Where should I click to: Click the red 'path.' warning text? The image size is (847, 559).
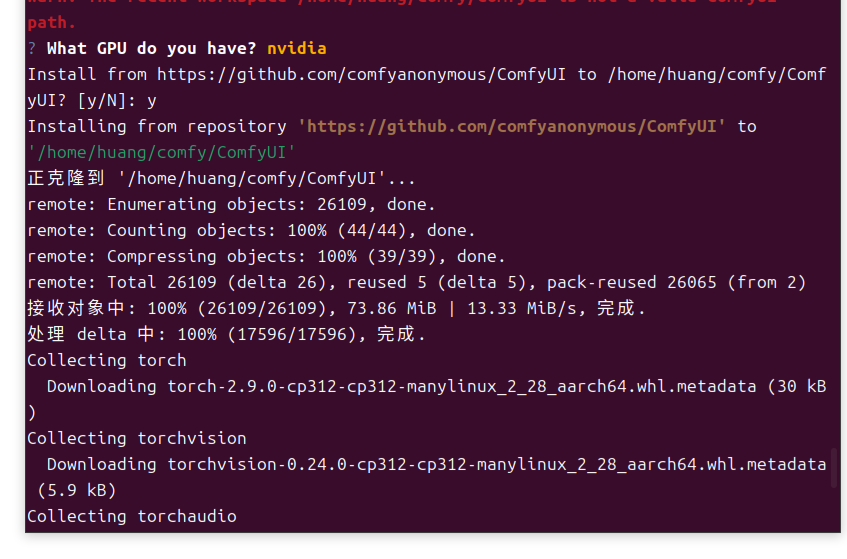[x=51, y=23]
